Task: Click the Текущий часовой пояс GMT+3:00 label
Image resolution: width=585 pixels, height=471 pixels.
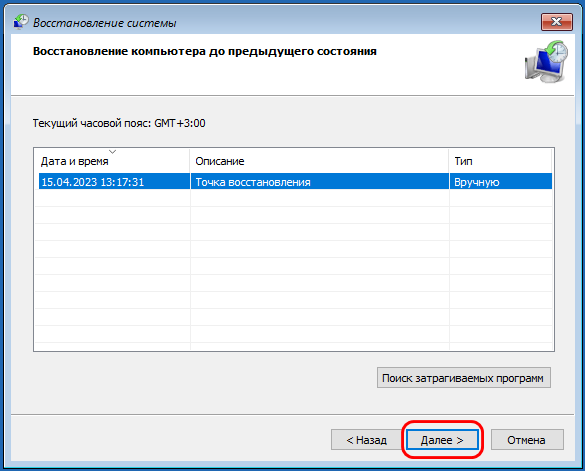Action: click(119, 123)
